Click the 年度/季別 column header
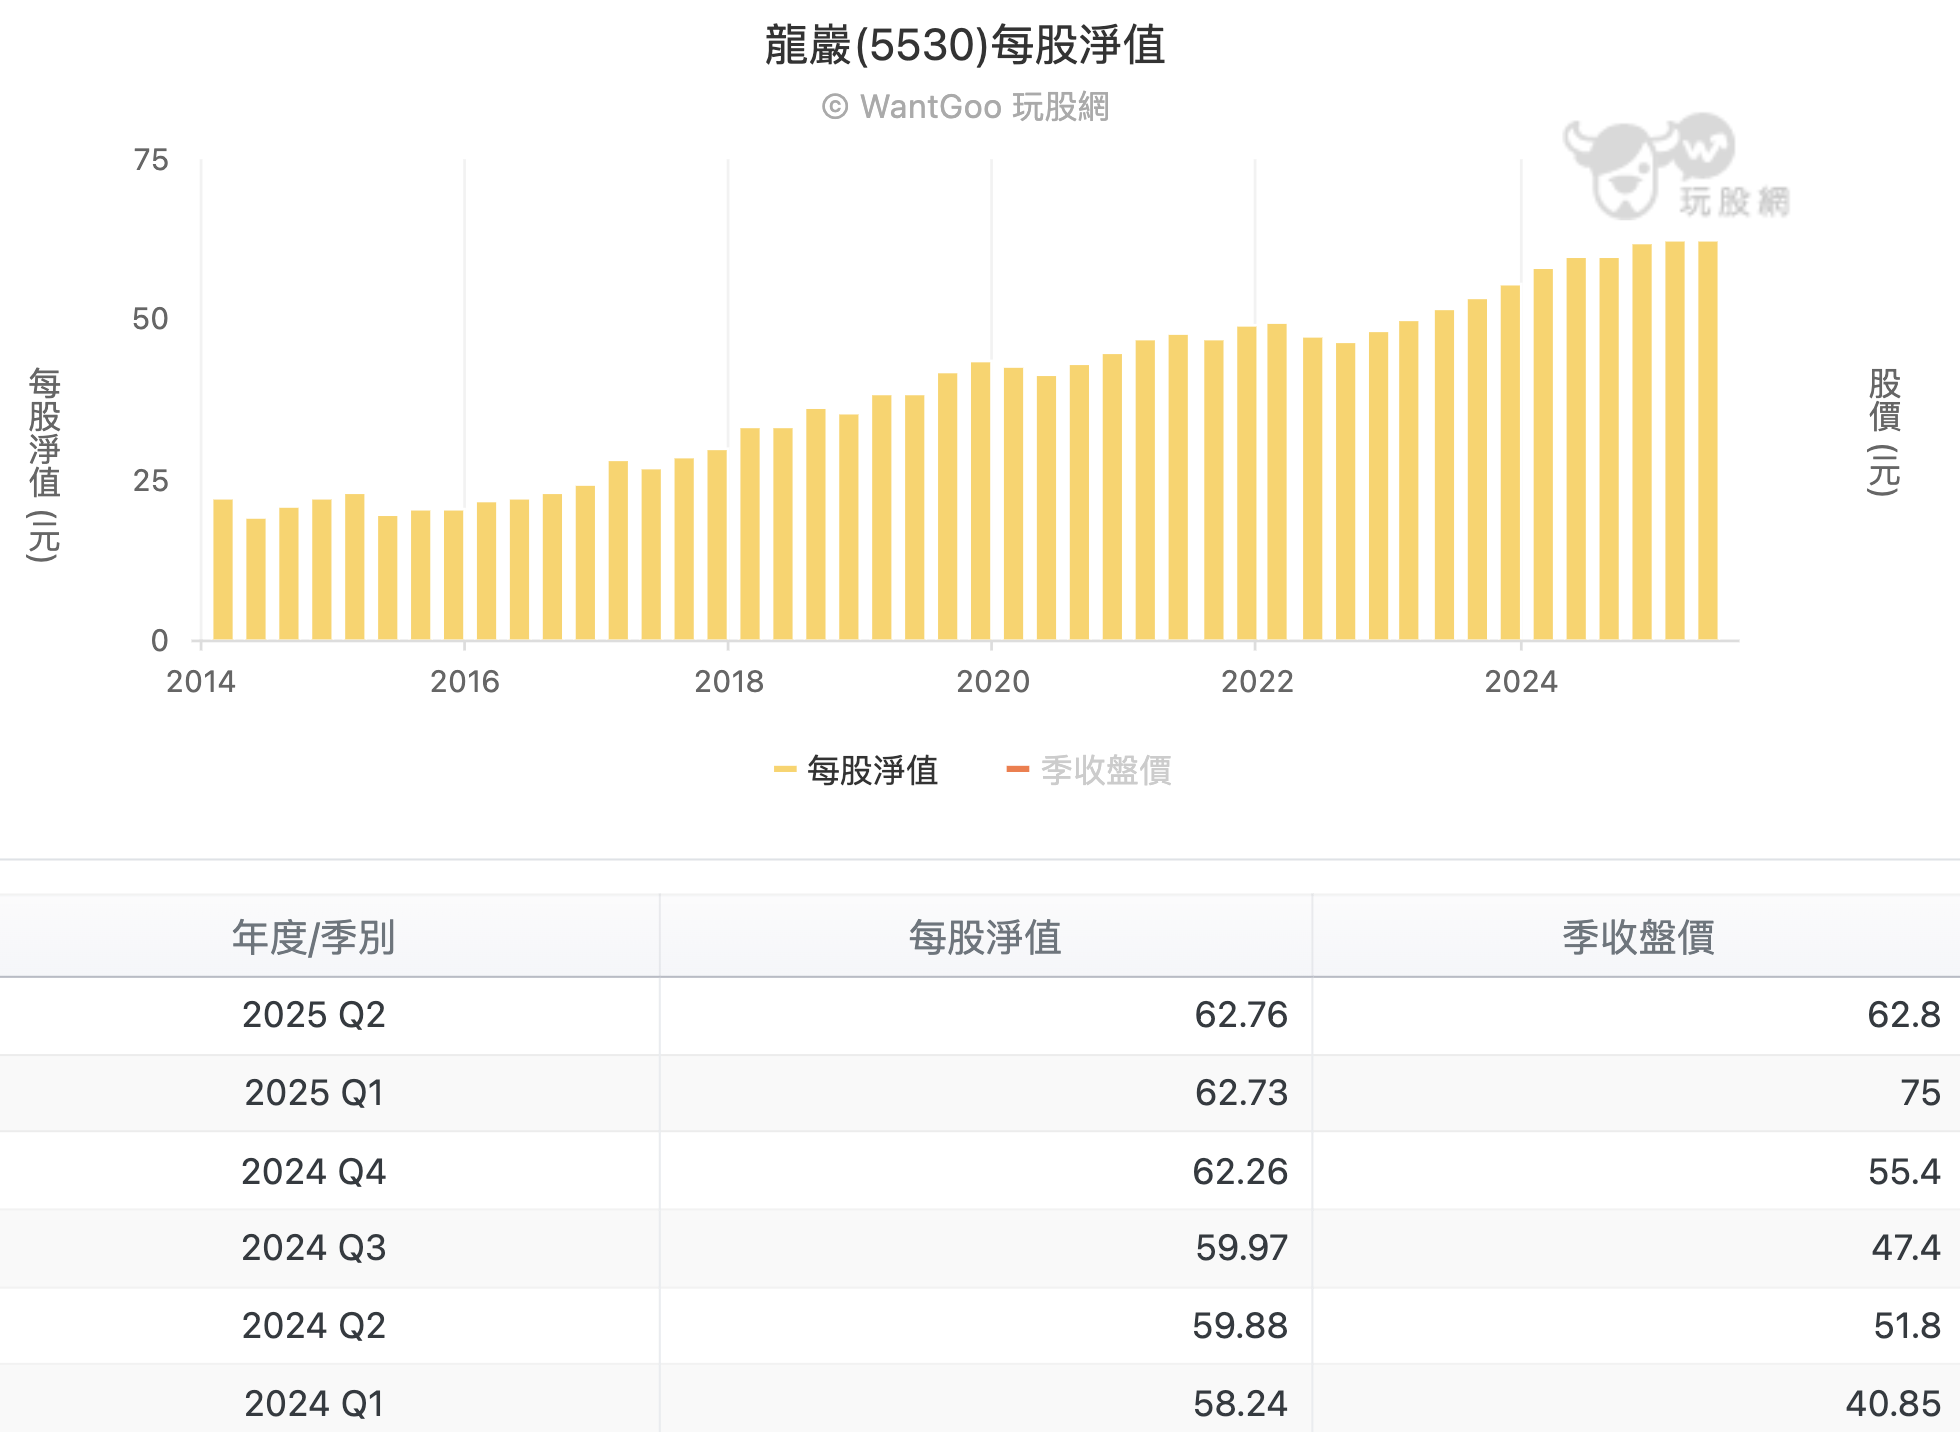Image resolution: width=1960 pixels, height=1432 pixels. point(313,937)
